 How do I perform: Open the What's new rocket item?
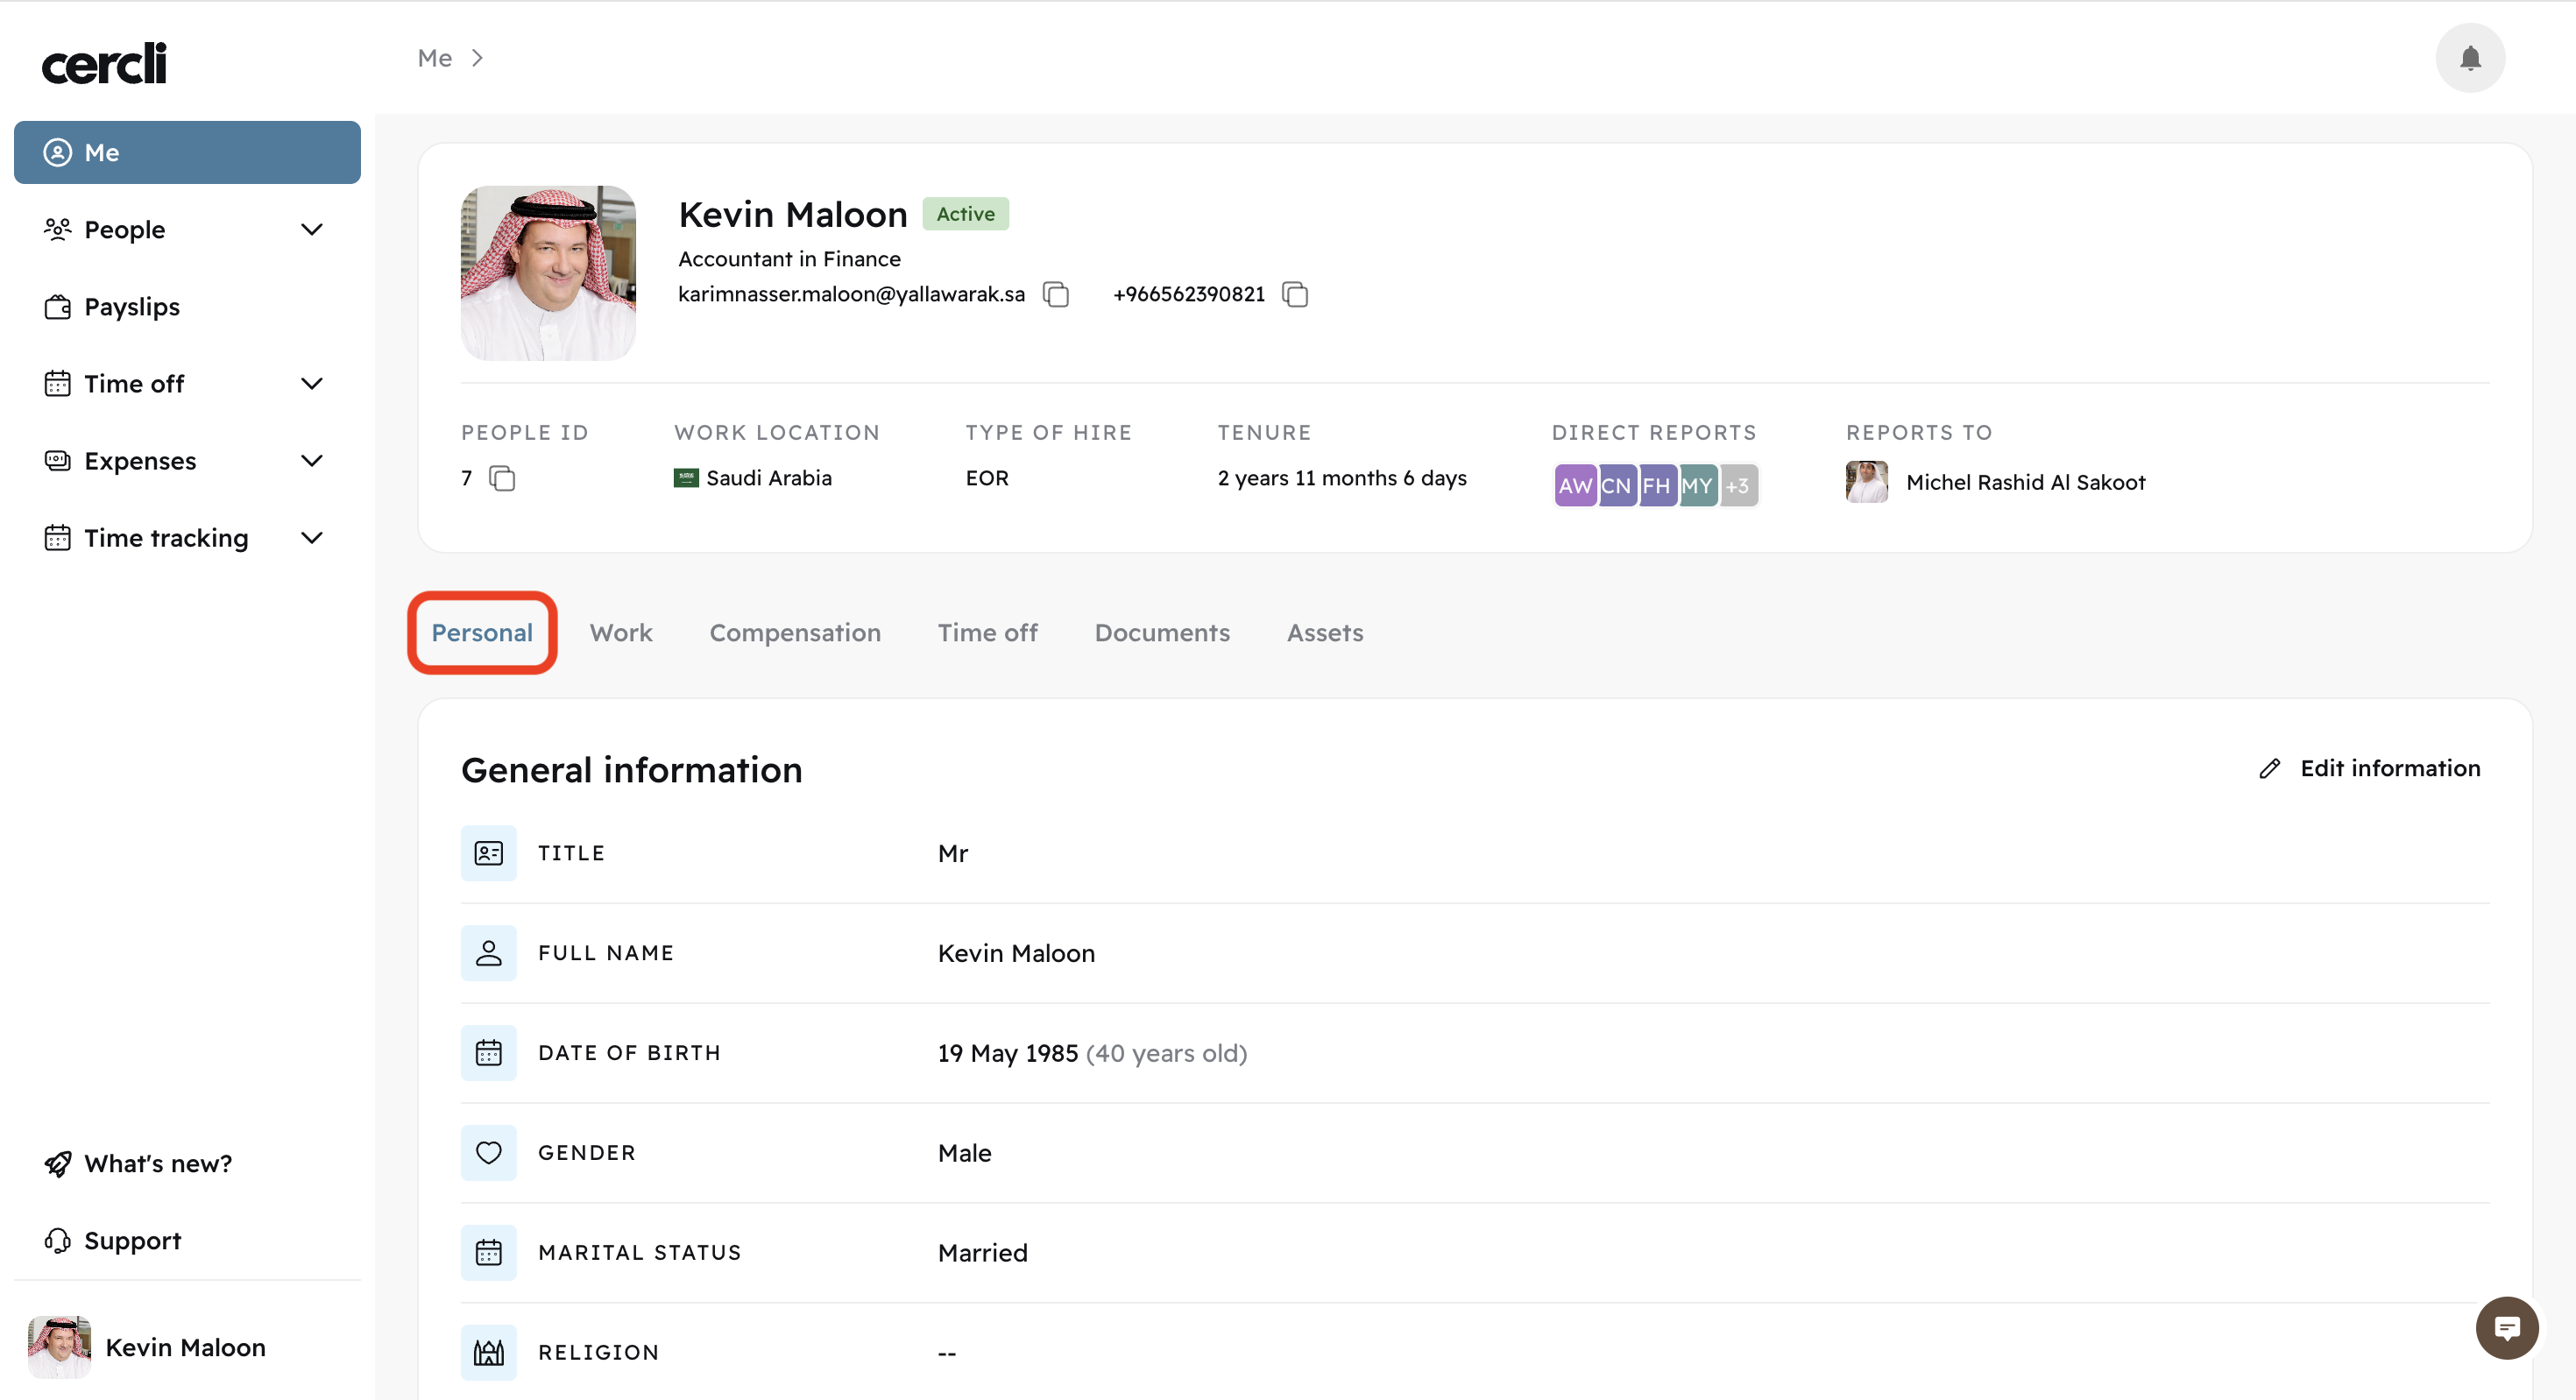[x=157, y=1163]
